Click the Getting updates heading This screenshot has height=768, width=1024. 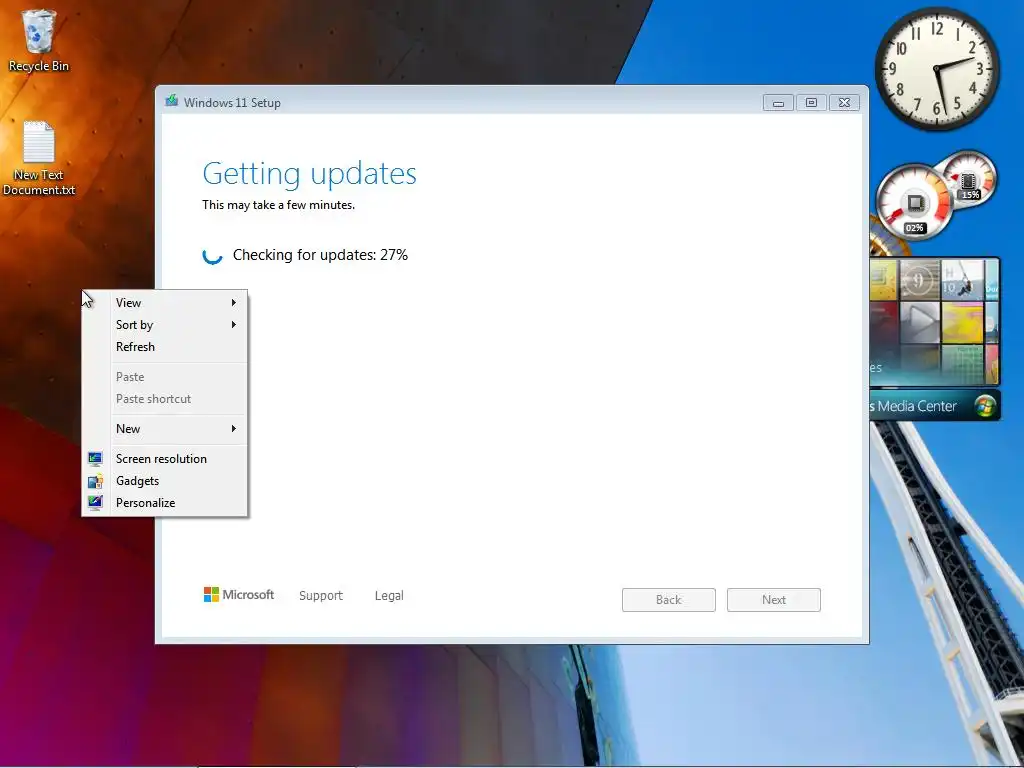[310, 174]
